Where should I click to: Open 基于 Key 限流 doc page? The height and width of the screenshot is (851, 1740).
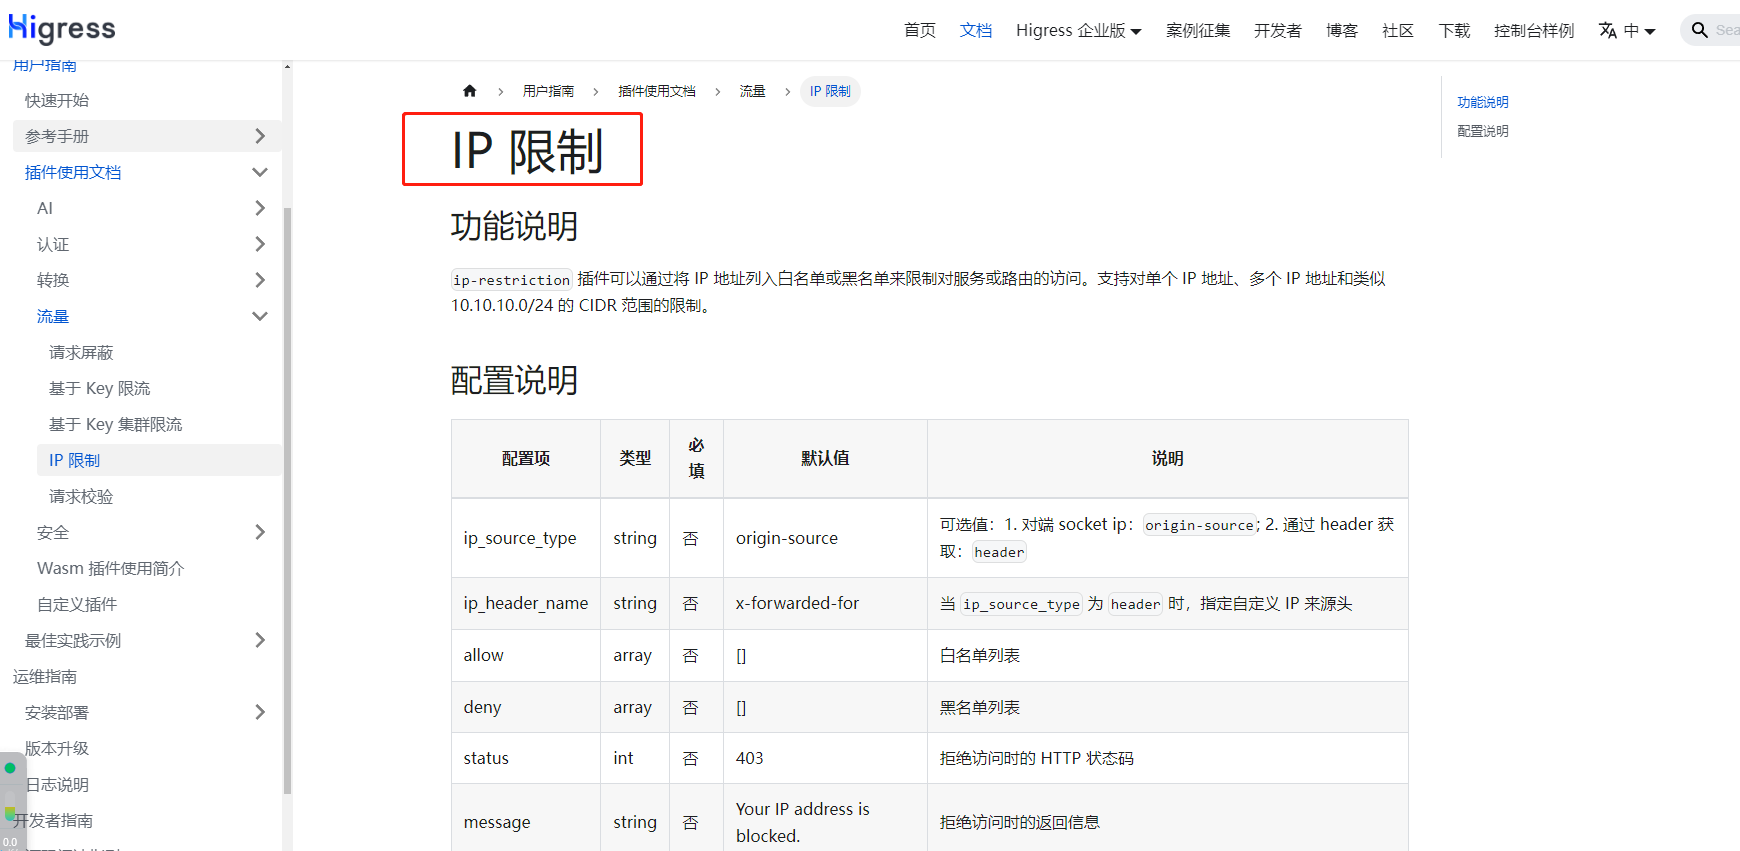click(99, 388)
